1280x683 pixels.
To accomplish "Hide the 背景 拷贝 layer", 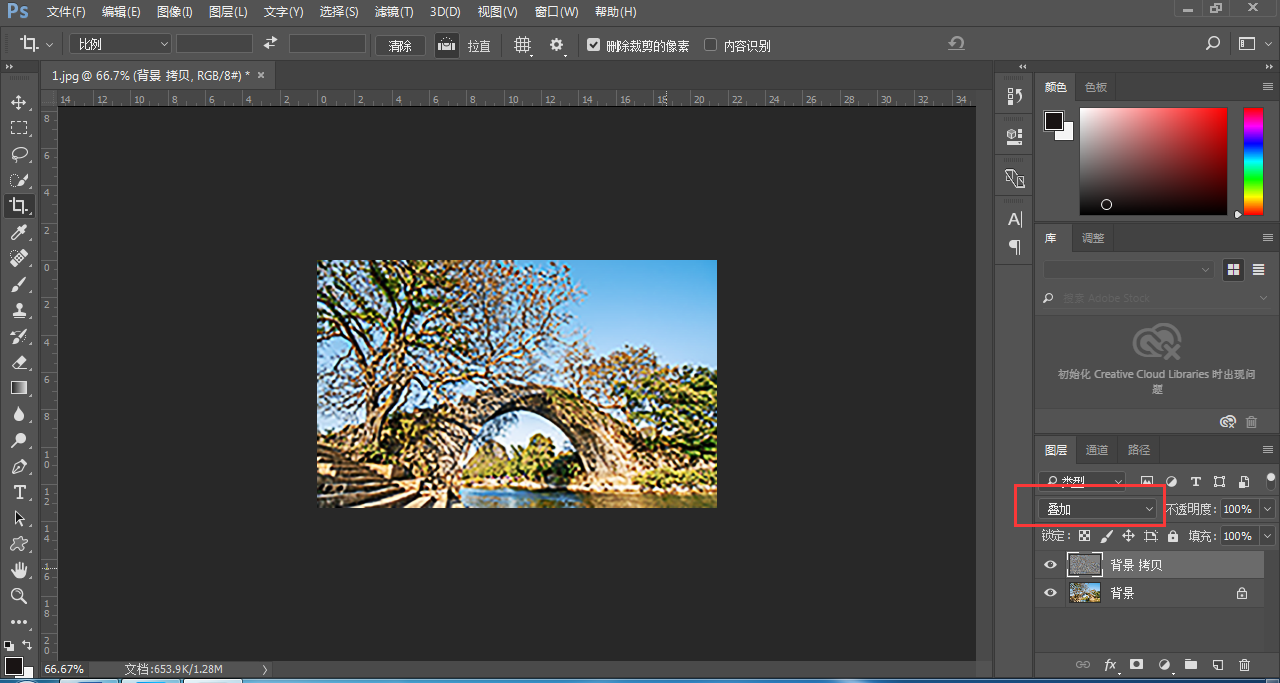I will pyautogui.click(x=1050, y=565).
